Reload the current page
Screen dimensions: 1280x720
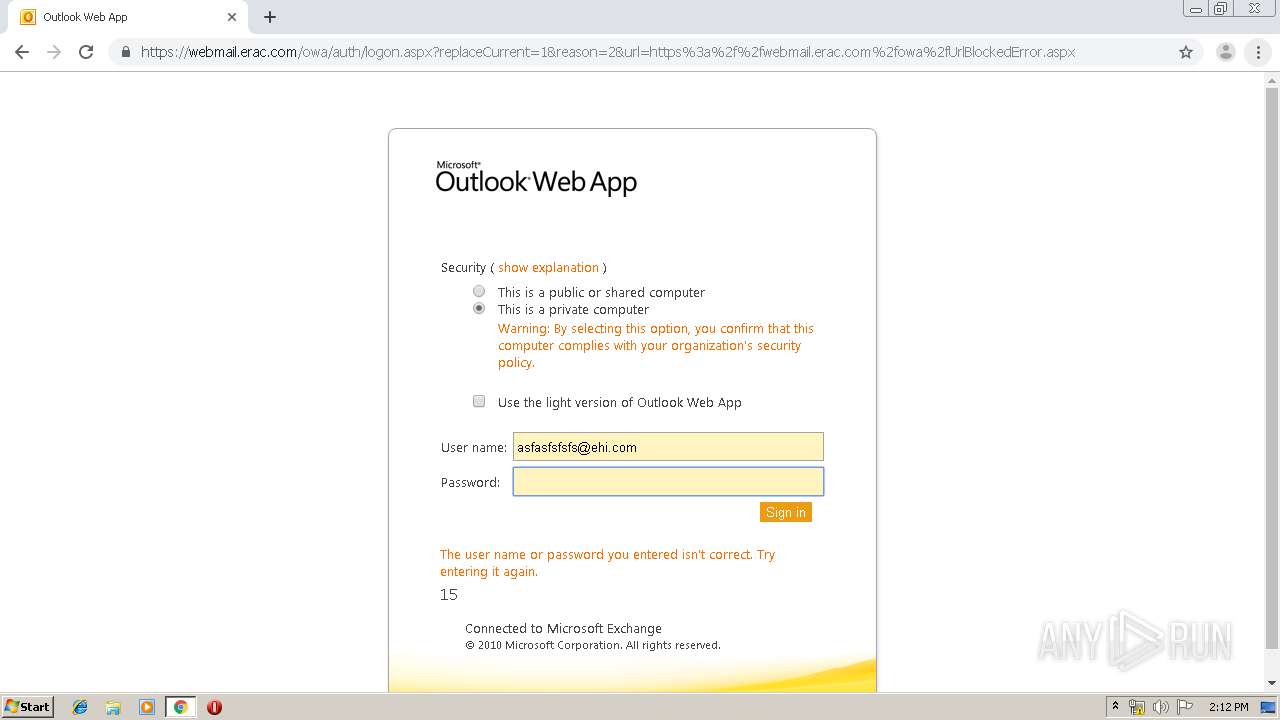click(86, 52)
